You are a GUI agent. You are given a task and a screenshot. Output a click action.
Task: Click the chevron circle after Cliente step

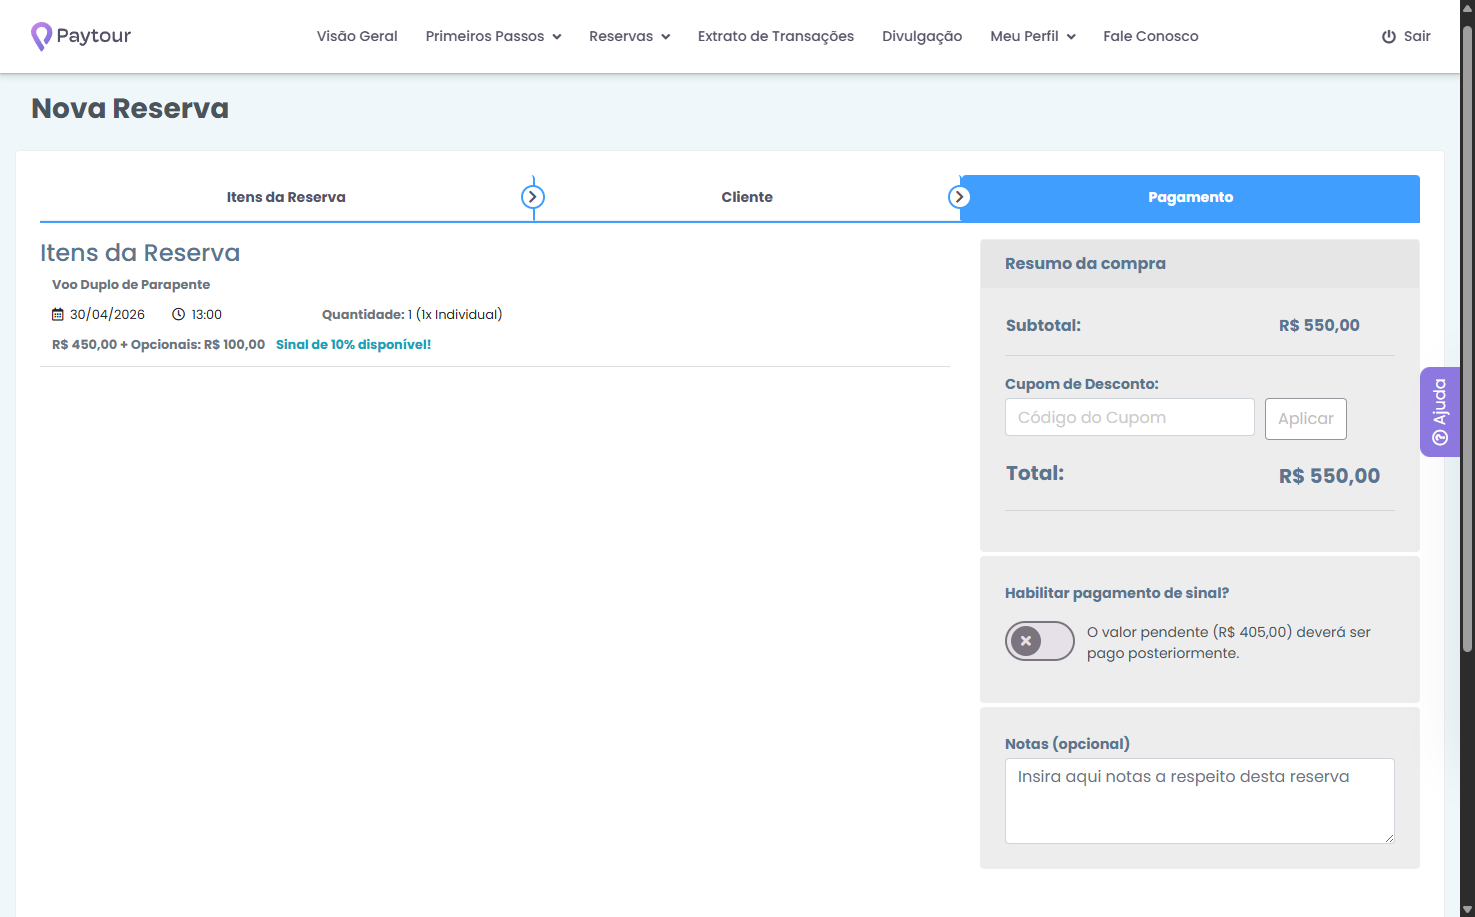coord(959,197)
